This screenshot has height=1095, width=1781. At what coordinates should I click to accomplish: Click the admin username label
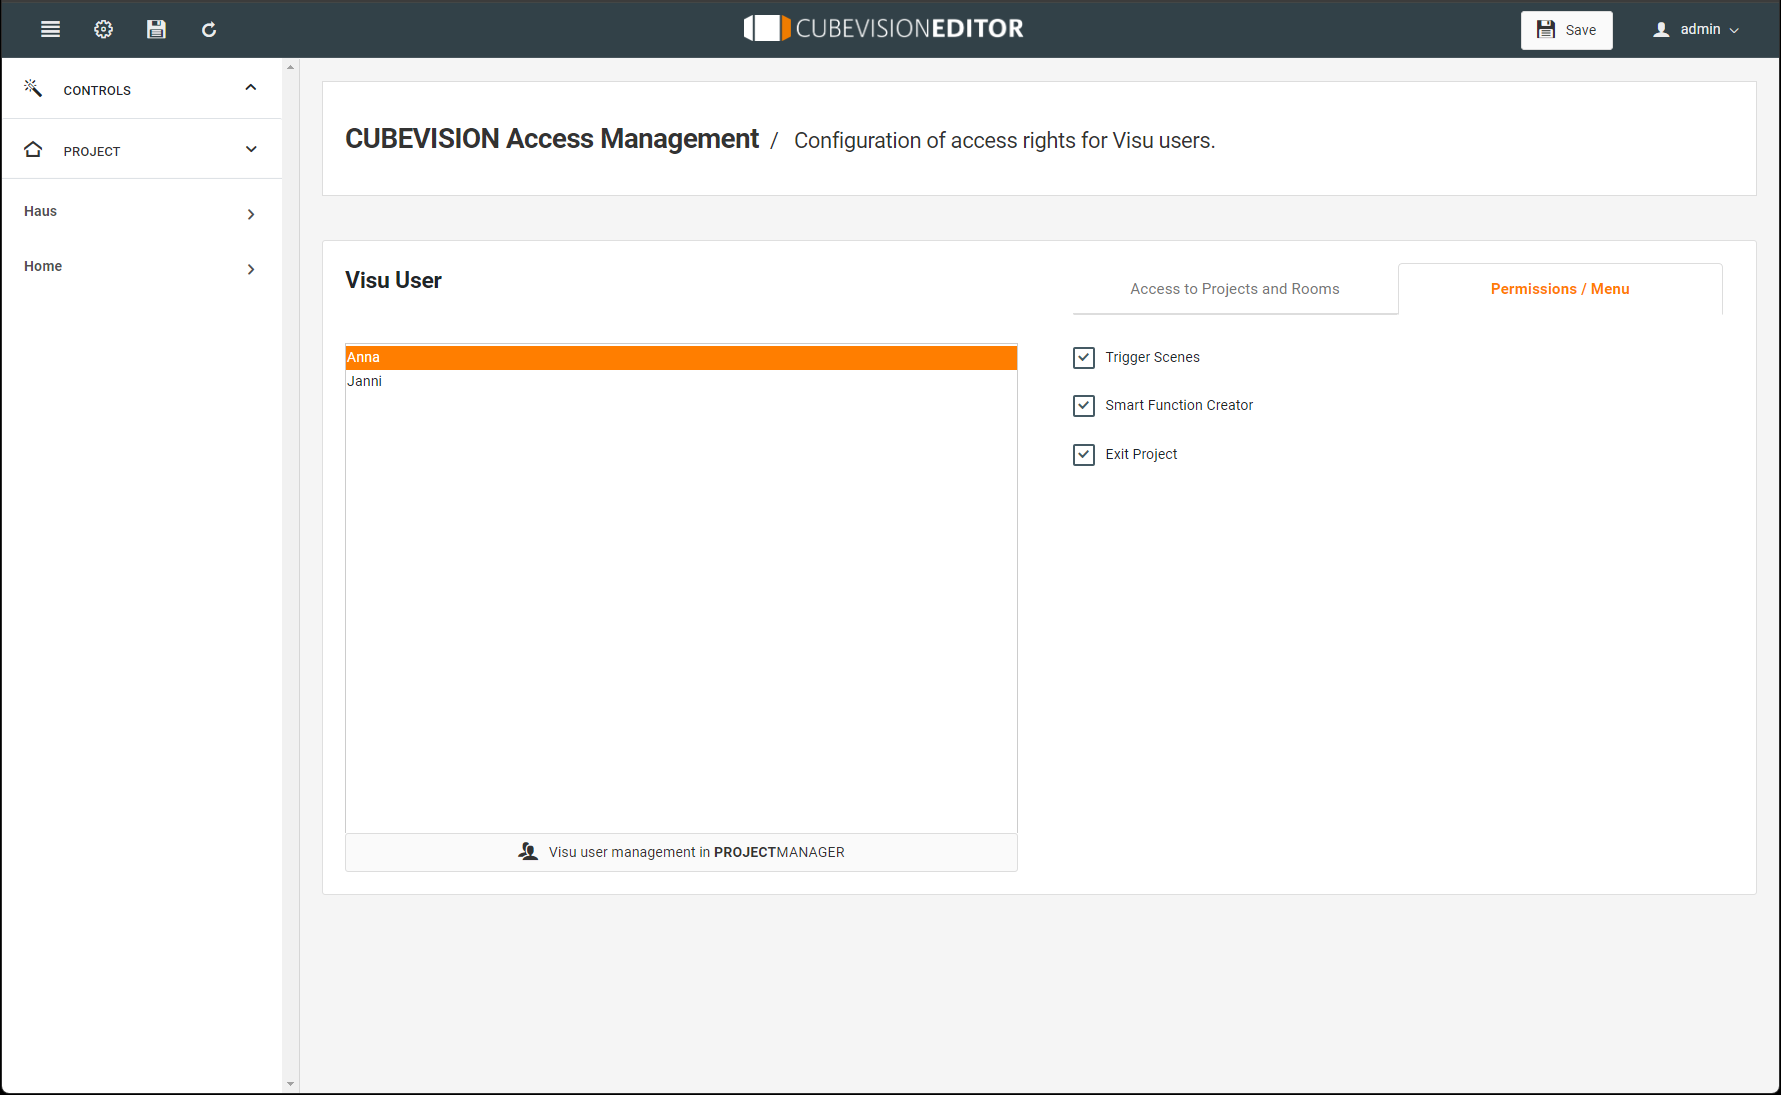[x=1700, y=30]
